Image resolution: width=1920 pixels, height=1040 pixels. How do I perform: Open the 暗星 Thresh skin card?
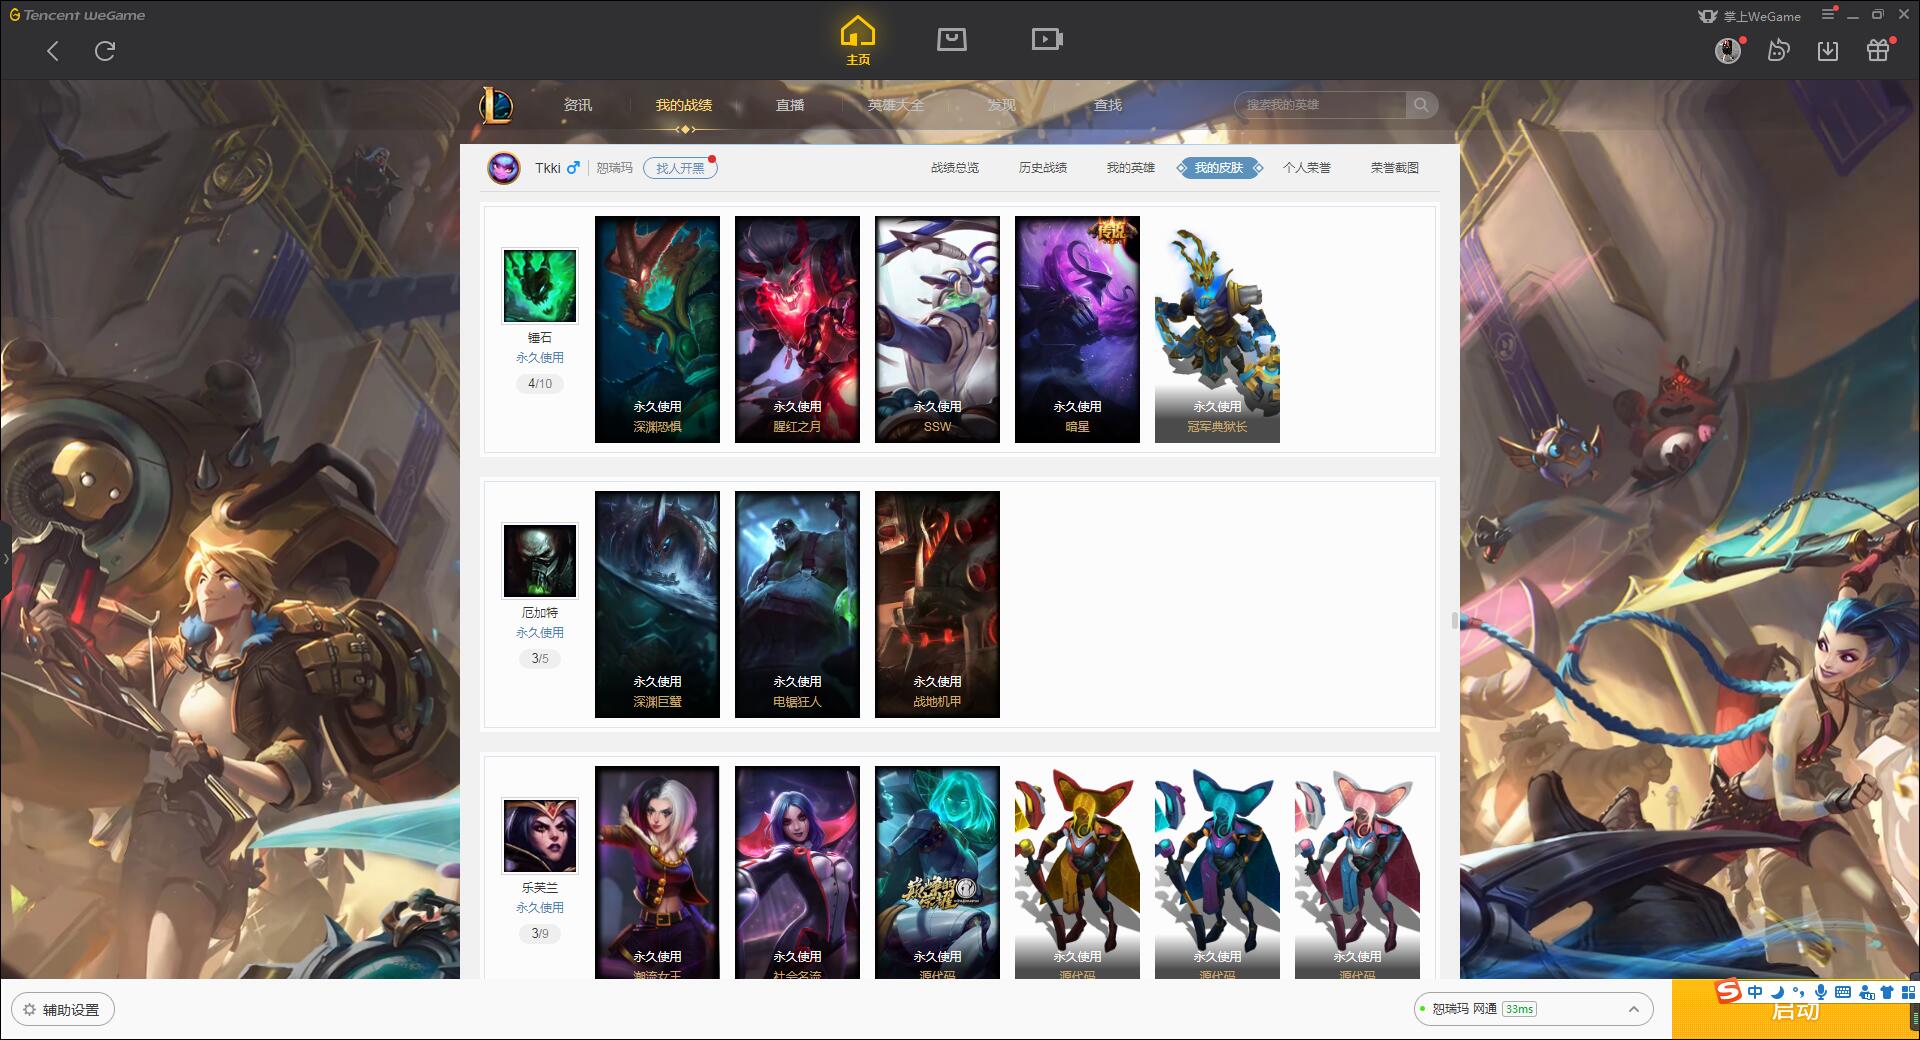click(1077, 329)
